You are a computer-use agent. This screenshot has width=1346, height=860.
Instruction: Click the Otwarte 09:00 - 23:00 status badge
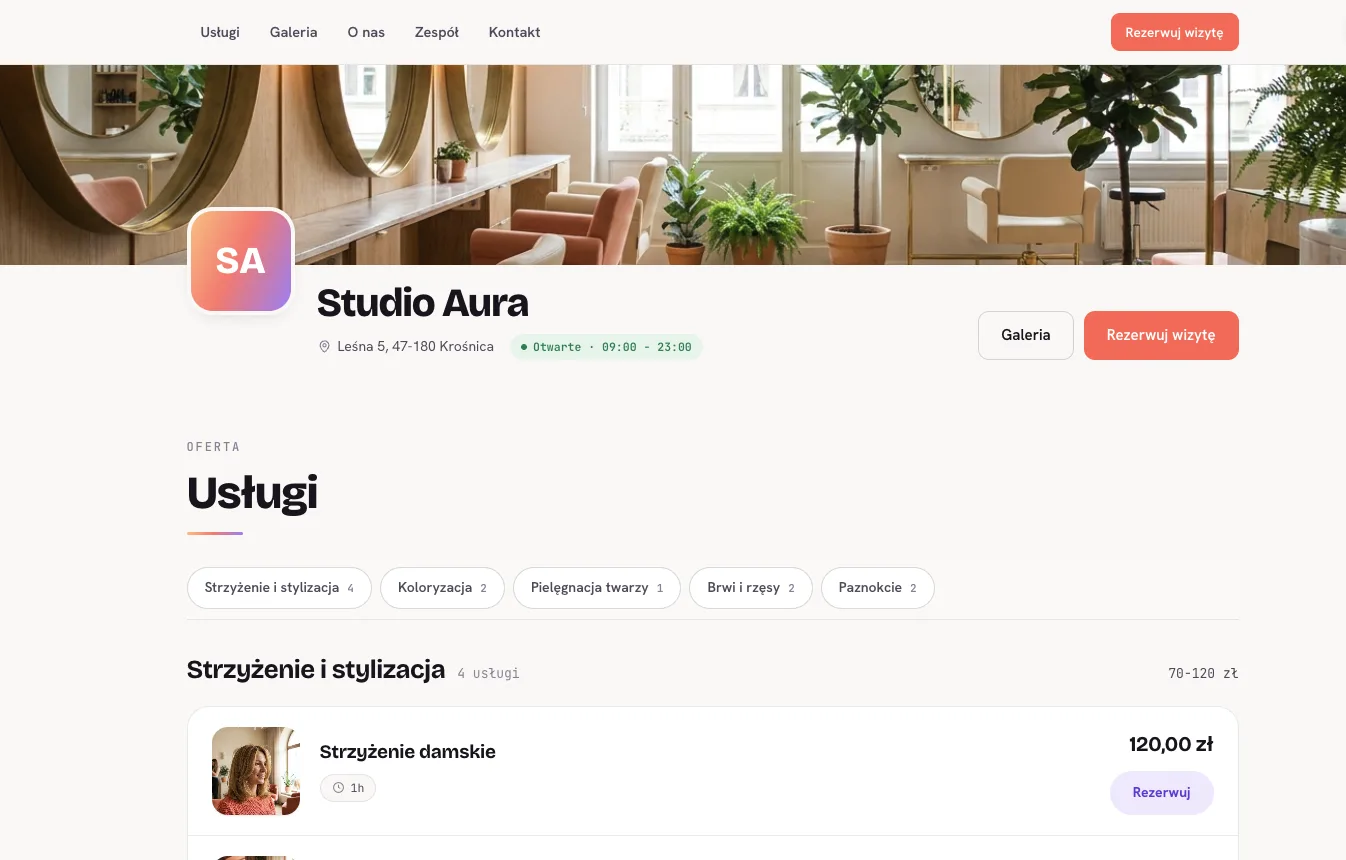[x=606, y=347]
